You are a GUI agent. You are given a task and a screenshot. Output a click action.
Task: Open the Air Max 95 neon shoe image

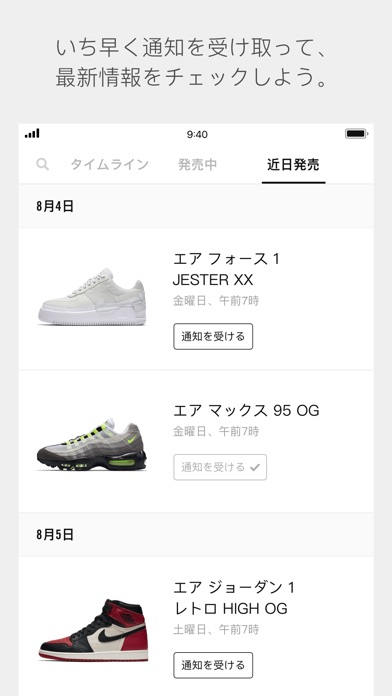pyautogui.click(x=92, y=445)
